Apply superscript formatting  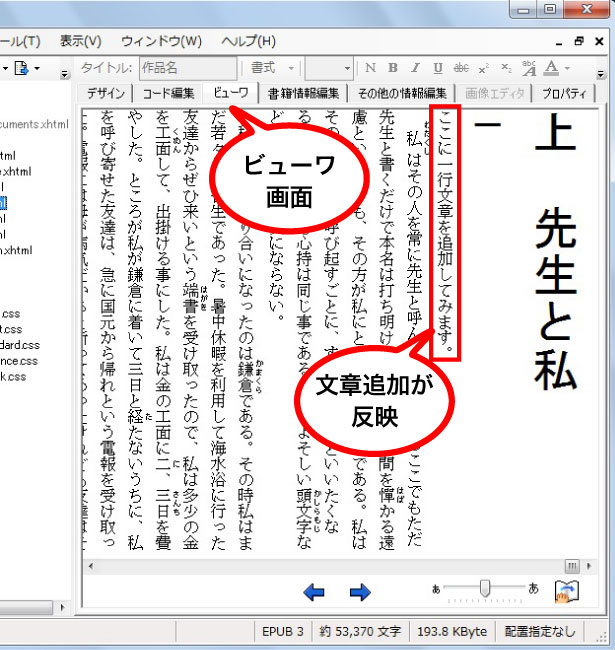[484, 68]
